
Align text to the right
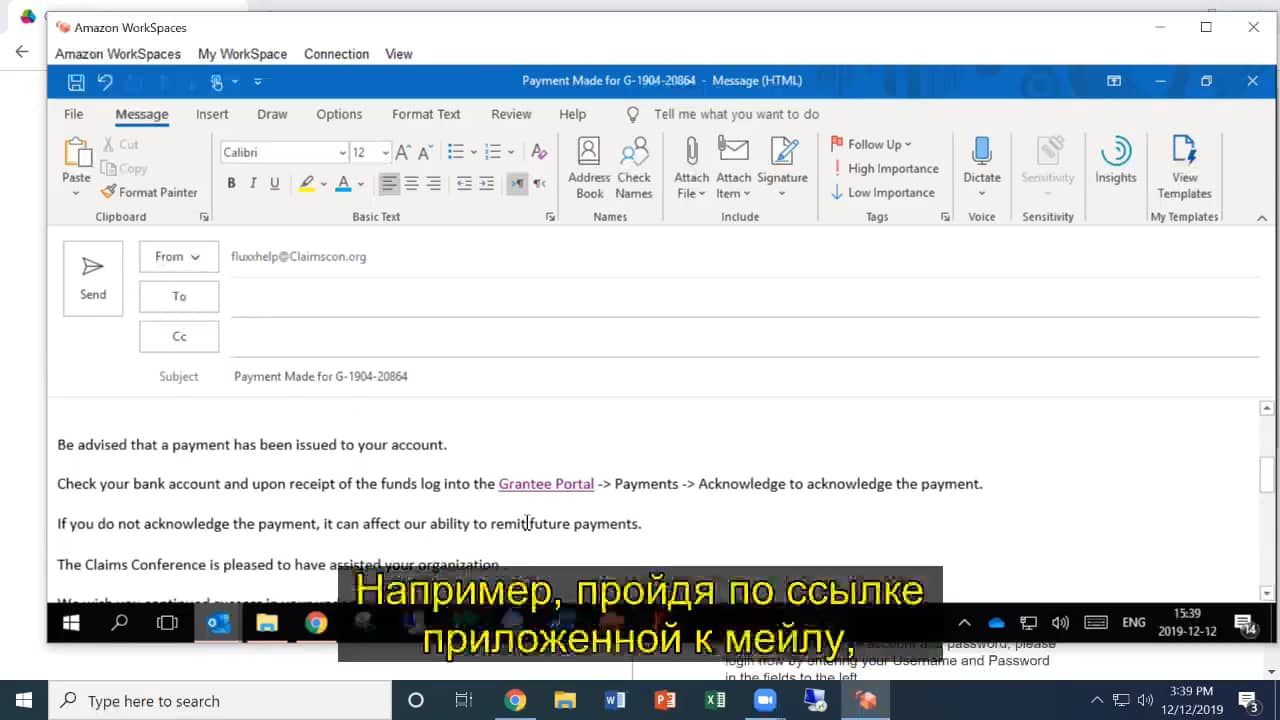coord(433,183)
